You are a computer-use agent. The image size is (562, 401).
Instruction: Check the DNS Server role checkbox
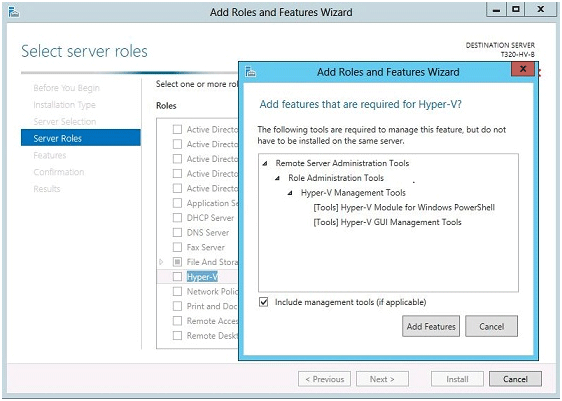click(x=177, y=232)
